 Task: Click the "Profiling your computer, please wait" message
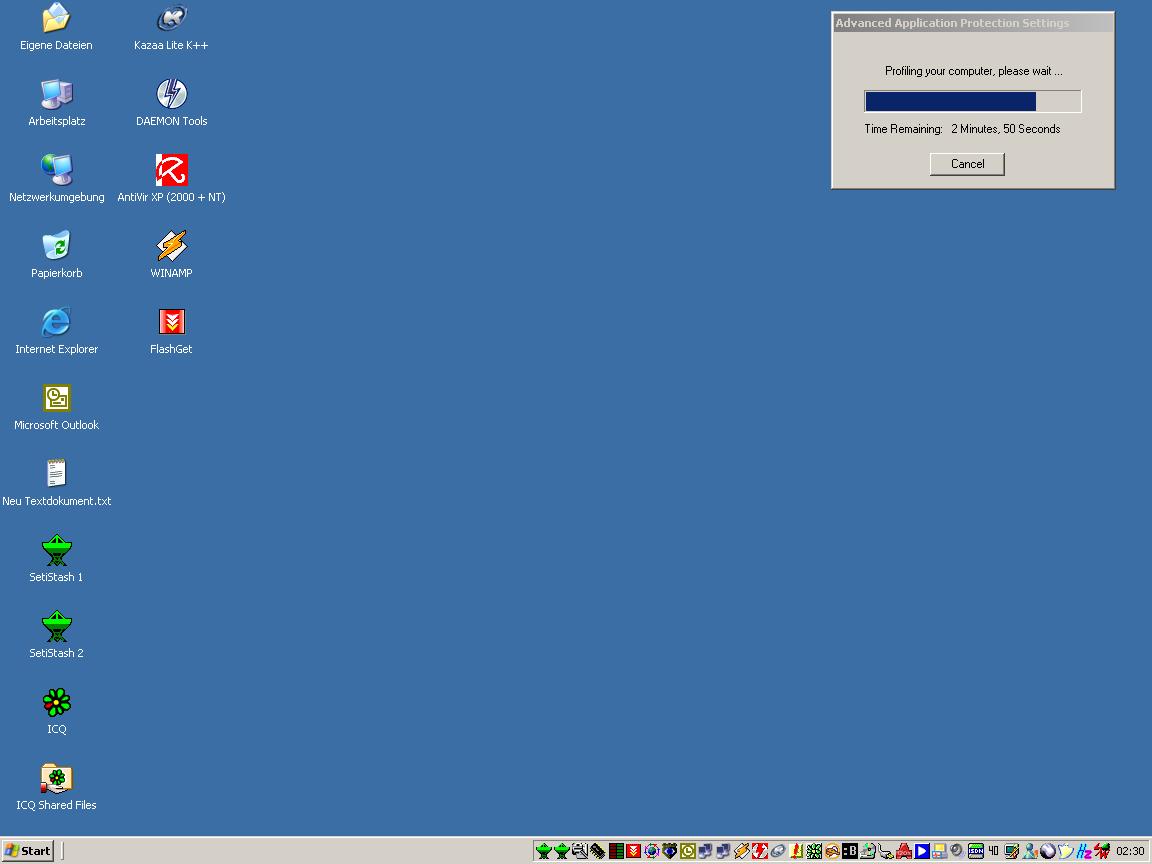pos(973,71)
